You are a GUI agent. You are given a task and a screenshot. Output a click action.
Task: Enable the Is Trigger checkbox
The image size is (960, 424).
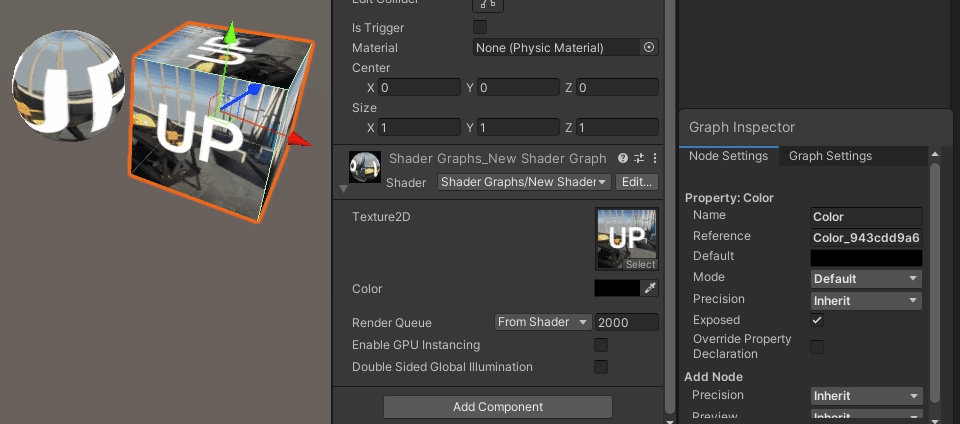[x=480, y=27]
